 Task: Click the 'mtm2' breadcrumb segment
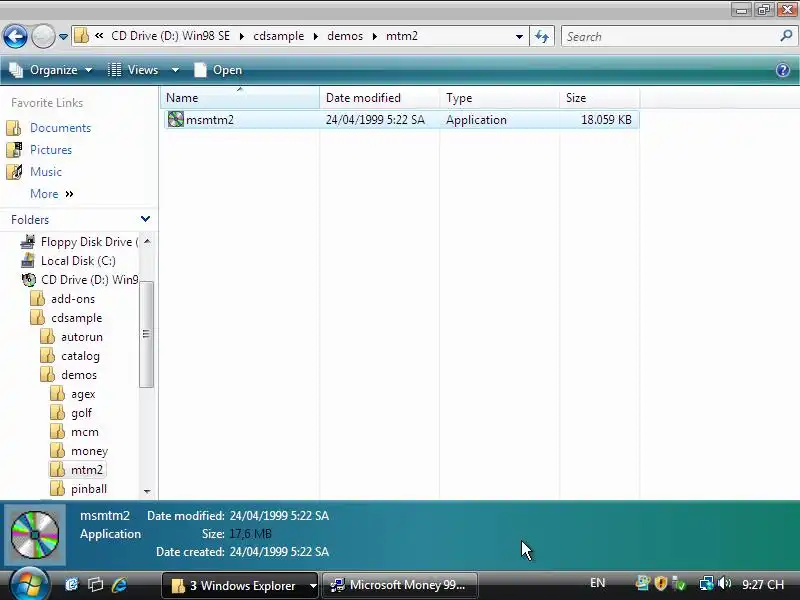pos(402,36)
